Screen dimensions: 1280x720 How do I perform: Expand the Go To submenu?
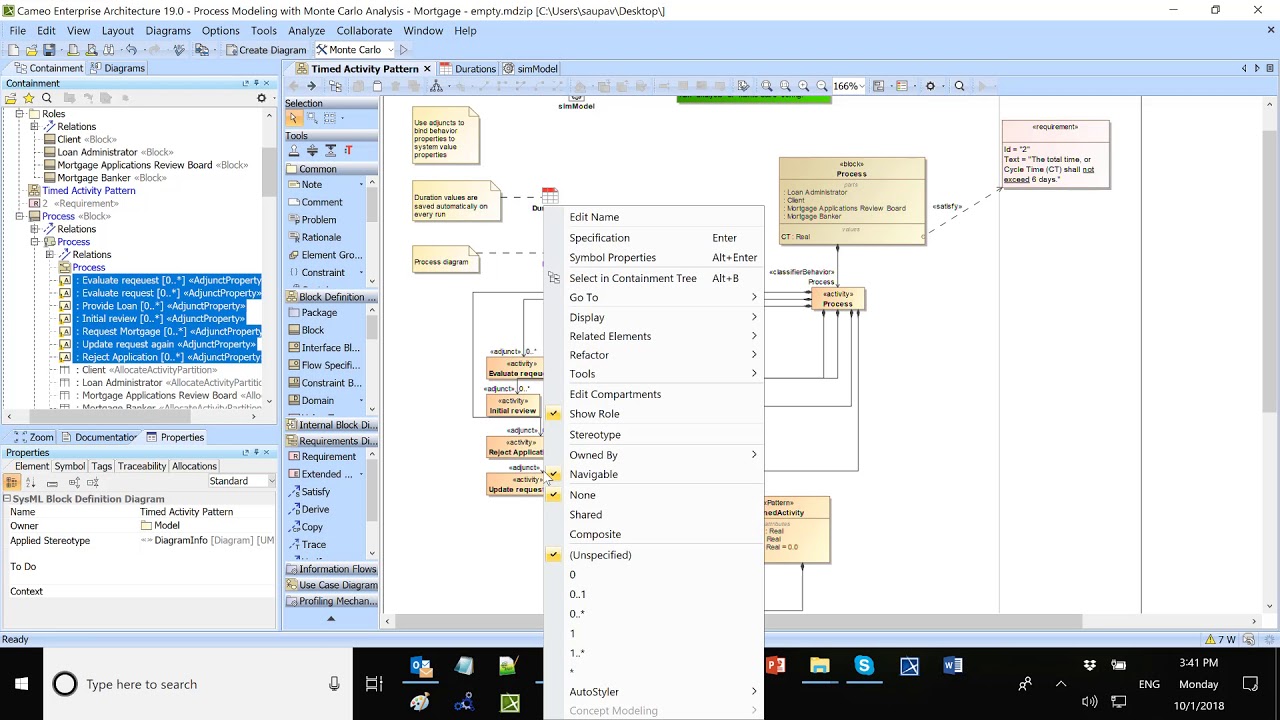coord(654,297)
